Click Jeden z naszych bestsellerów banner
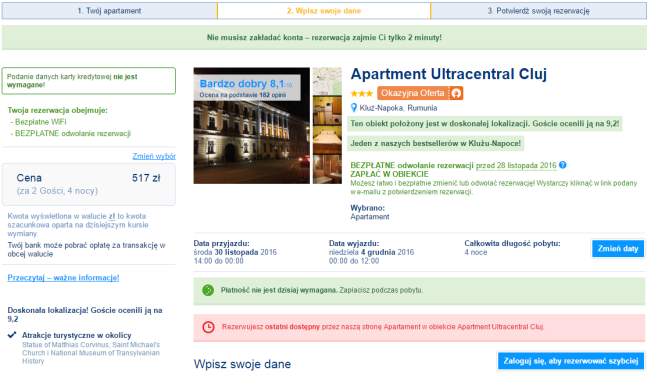 coord(435,143)
